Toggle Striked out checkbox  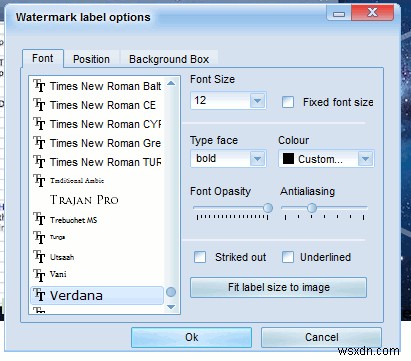pyautogui.click(x=200, y=257)
